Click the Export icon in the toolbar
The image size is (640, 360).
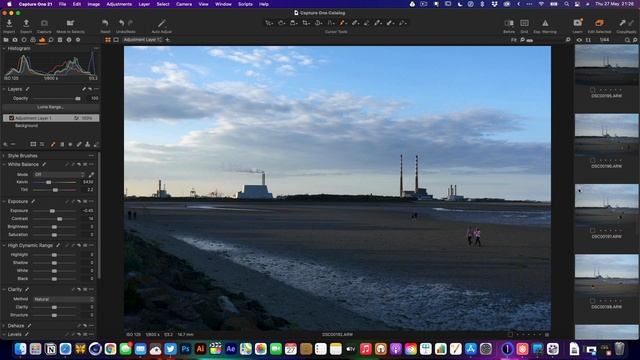[x=26, y=23]
